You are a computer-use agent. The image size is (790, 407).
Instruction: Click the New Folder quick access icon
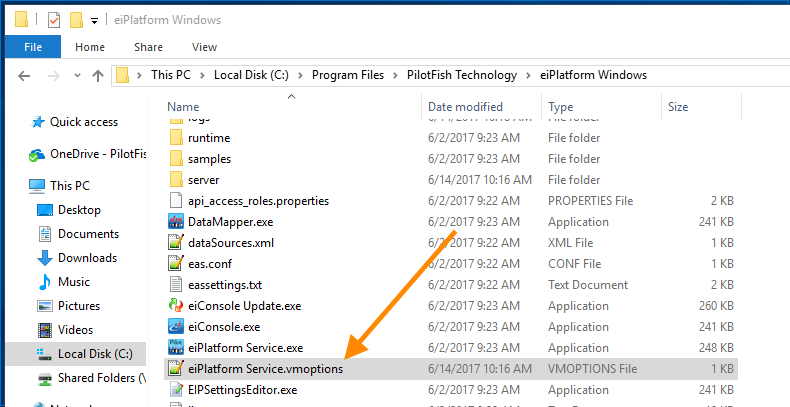(x=76, y=20)
